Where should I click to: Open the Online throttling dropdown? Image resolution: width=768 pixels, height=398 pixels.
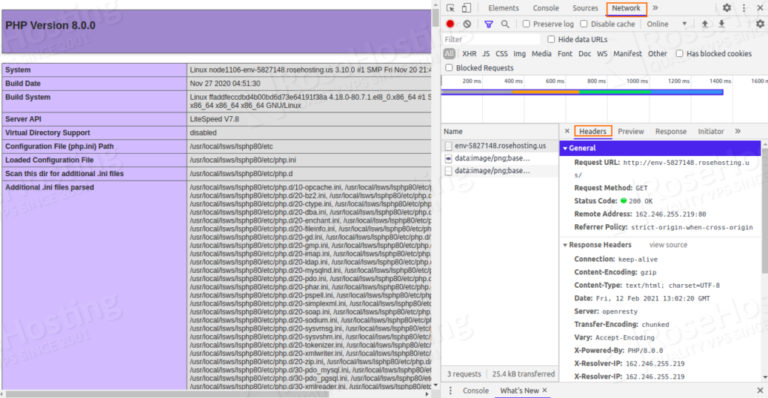tap(666, 24)
